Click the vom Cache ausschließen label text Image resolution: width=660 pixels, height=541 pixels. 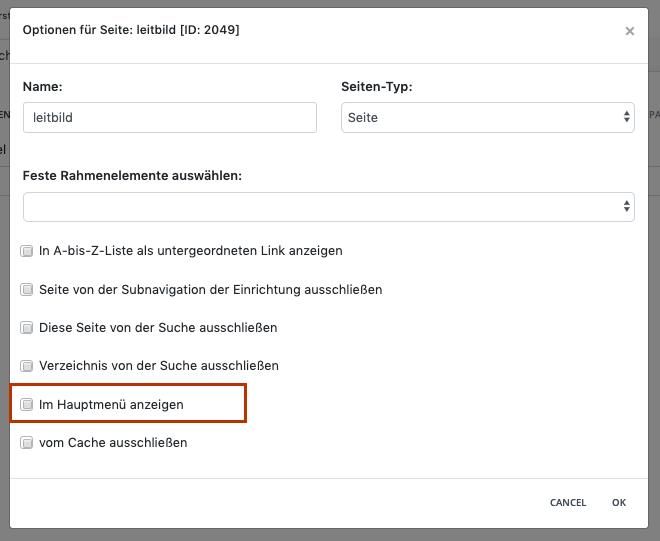click(113, 443)
